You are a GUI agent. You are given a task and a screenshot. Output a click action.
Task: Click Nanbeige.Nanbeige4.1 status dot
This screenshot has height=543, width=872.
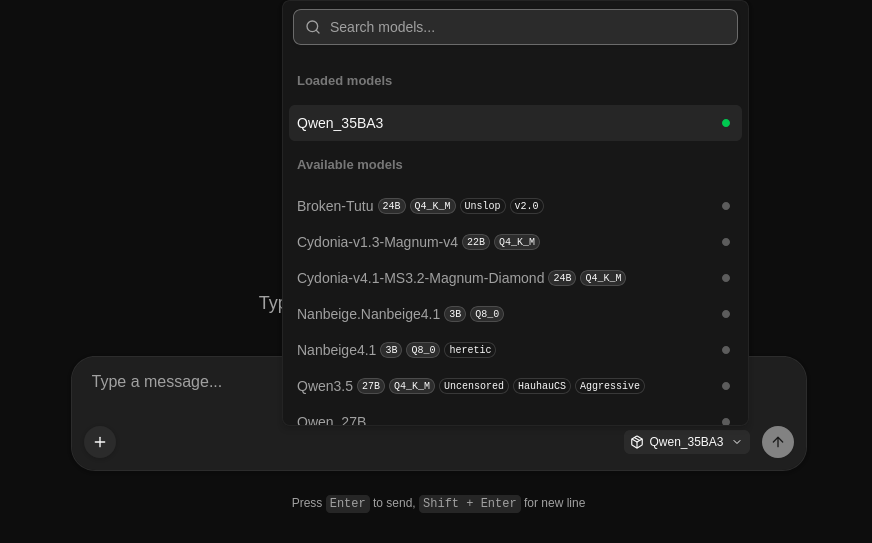point(726,314)
